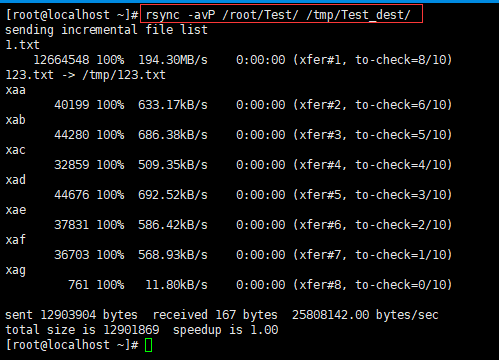The image size is (499, 360).
Task: Click the green cursor at the final prompt
Action: 149,345
